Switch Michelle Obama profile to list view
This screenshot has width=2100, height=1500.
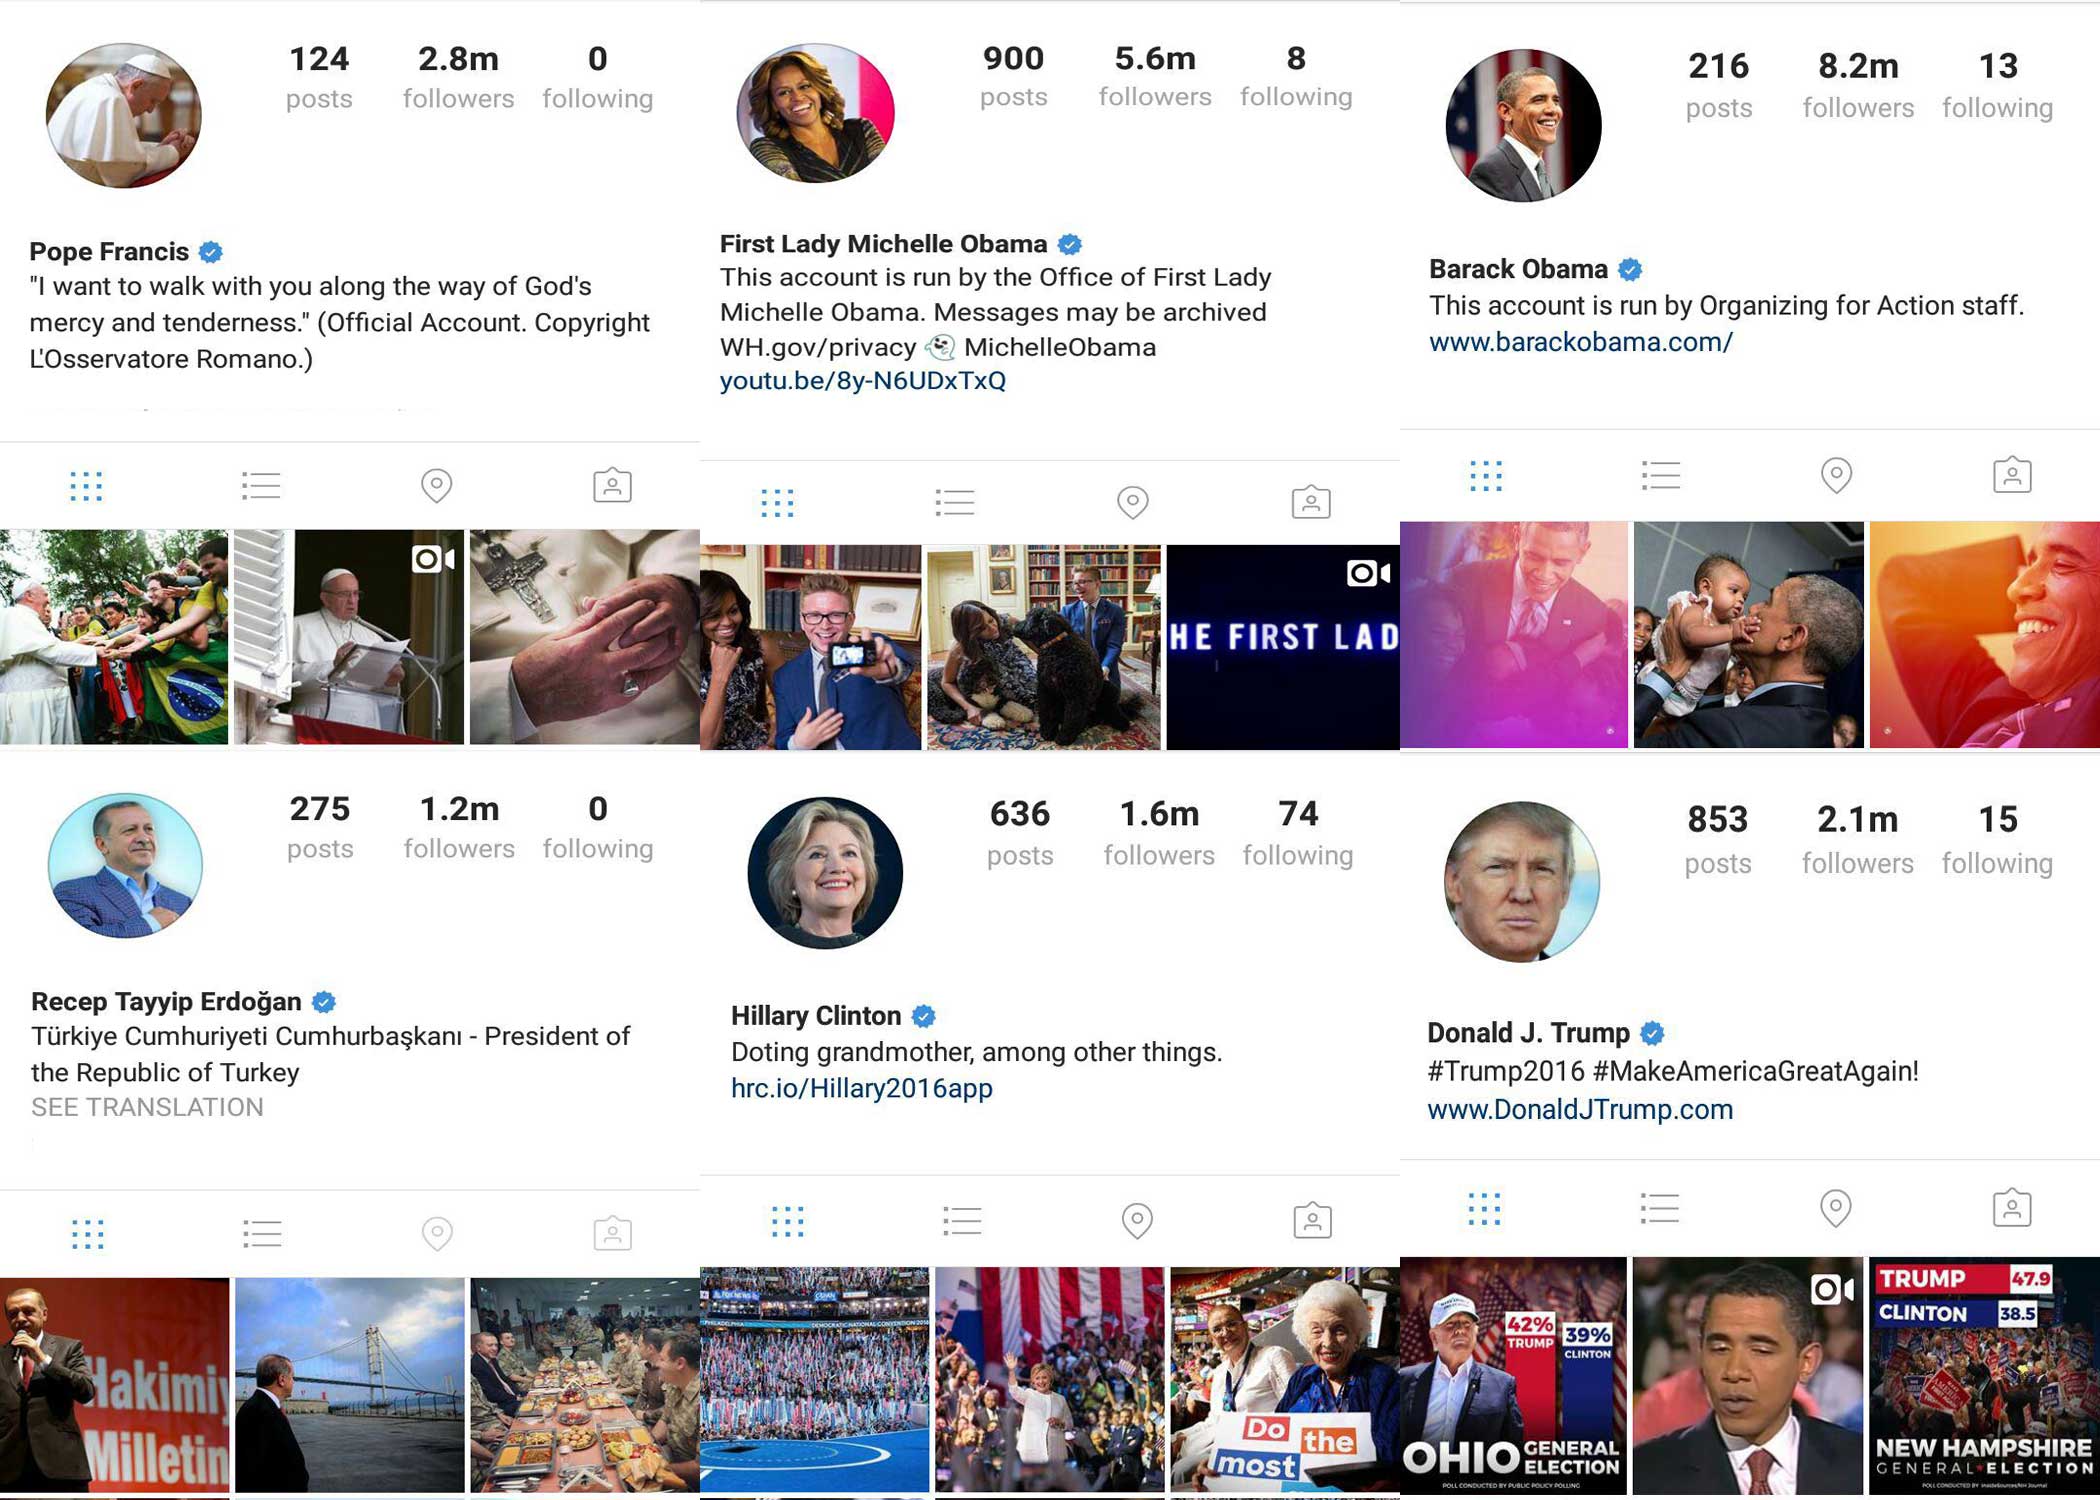tap(955, 502)
